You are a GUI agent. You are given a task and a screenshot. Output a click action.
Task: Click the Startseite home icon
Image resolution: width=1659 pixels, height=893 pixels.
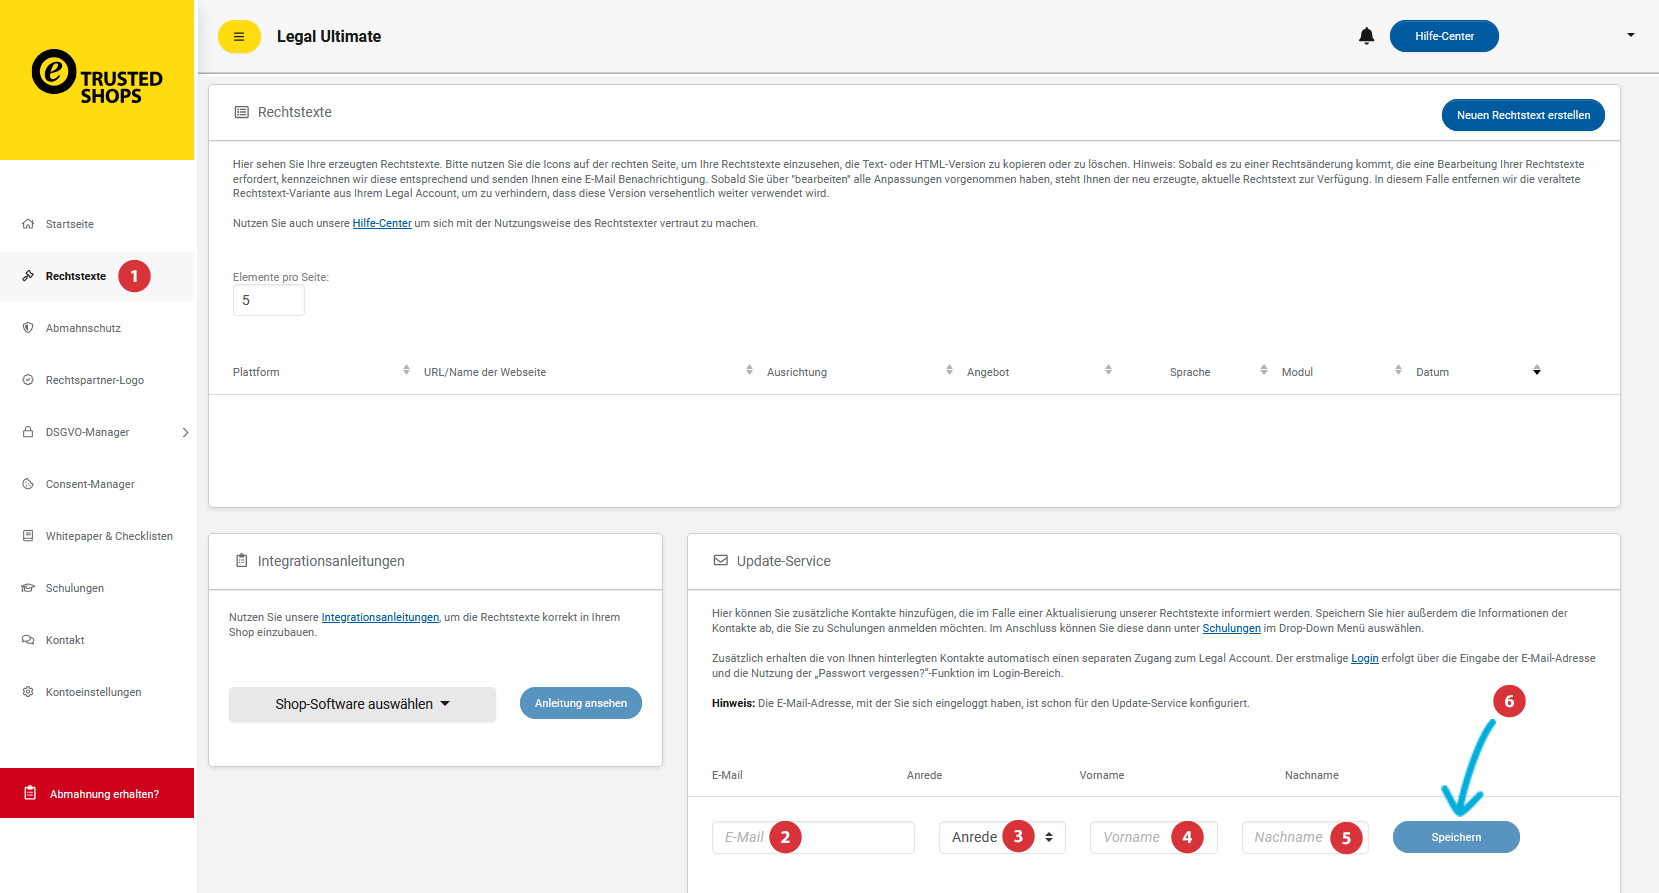pyautogui.click(x=28, y=224)
